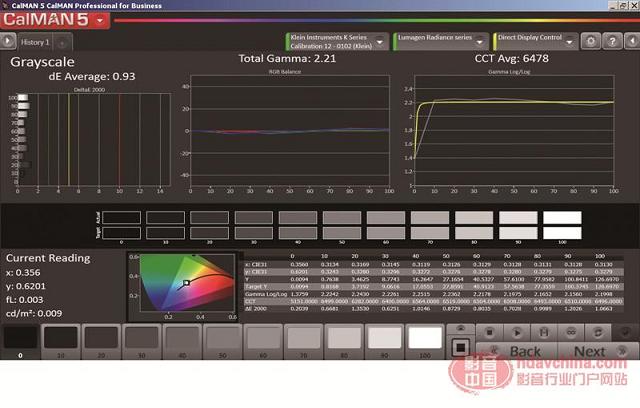Click the pattern window square icon
Screen dimensions: 640x408
pyautogui.click(x=460, y=348)
